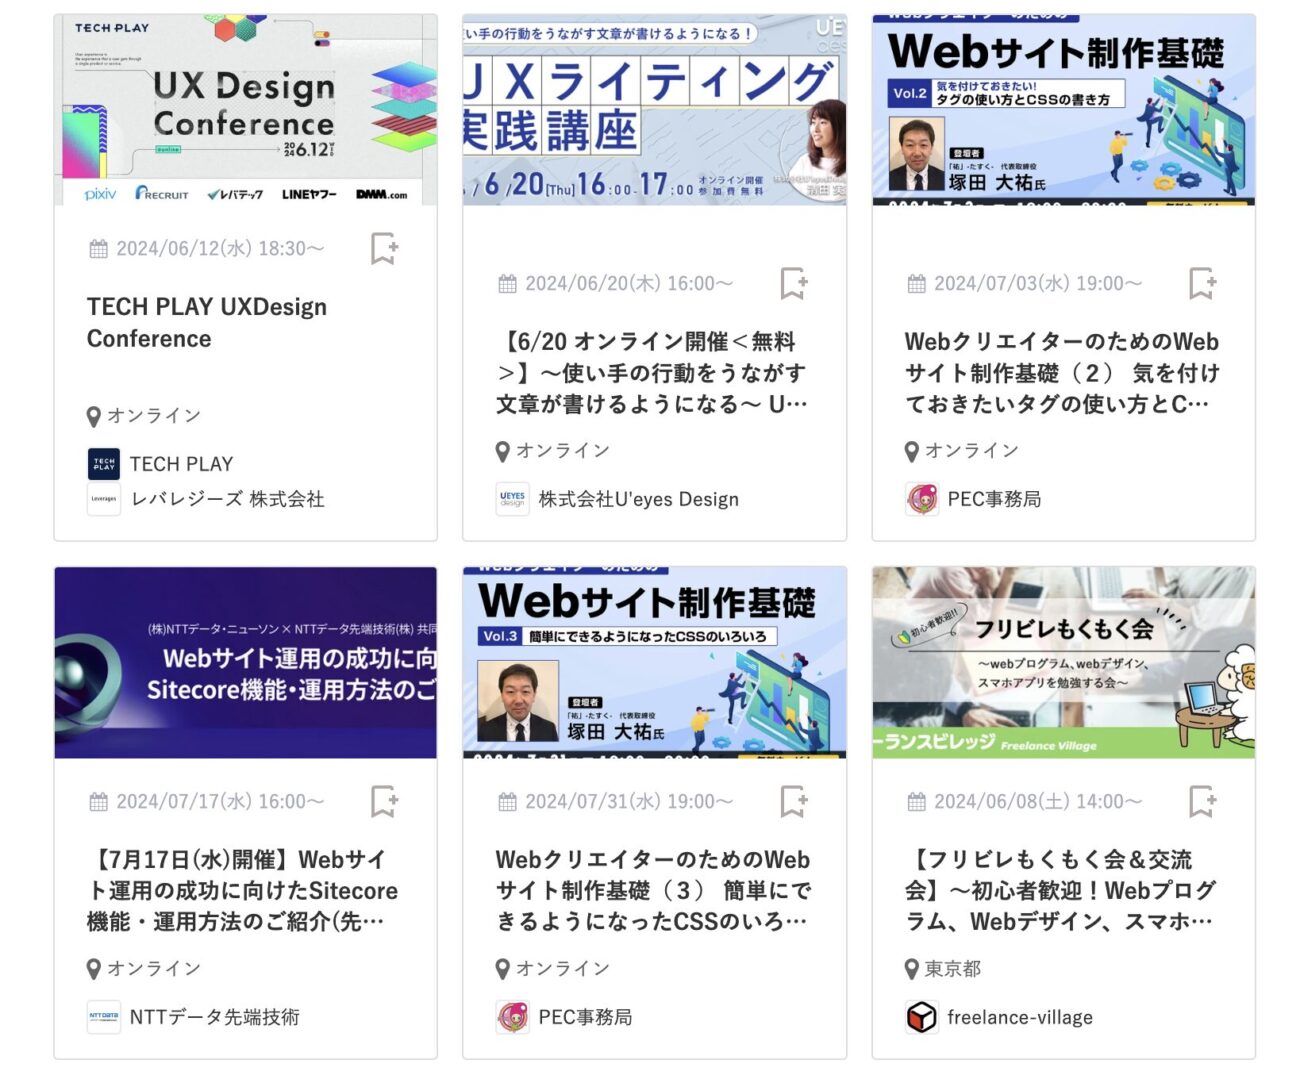Open the フリビレもくもく会 banner image
This screenshot has width=1300, height=1079.
1063,662
